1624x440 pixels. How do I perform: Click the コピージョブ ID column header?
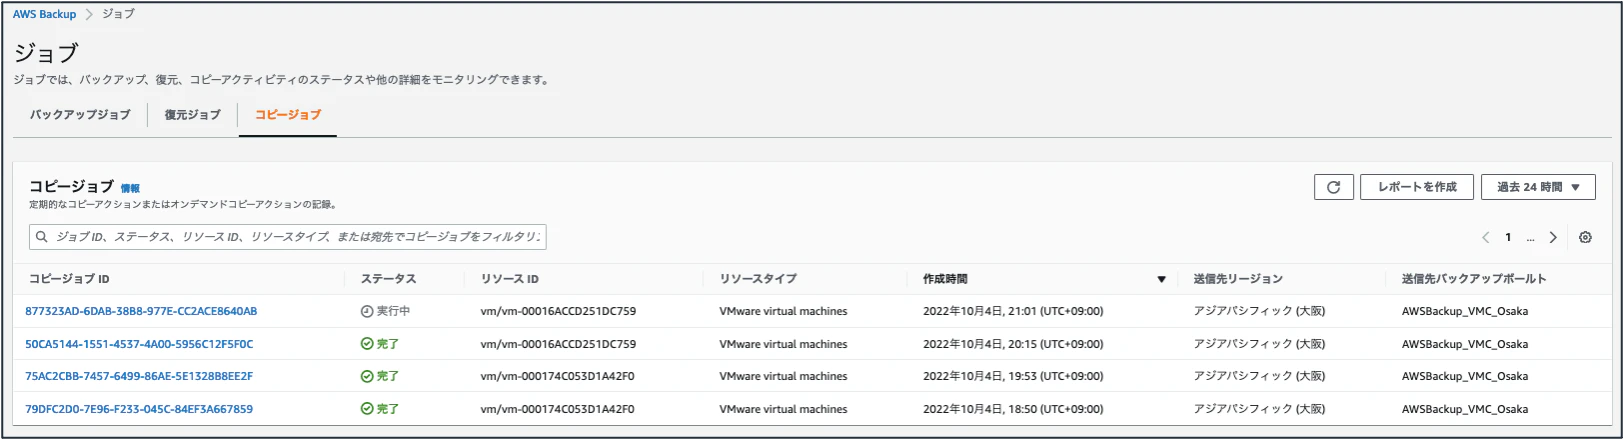point(69,279)
